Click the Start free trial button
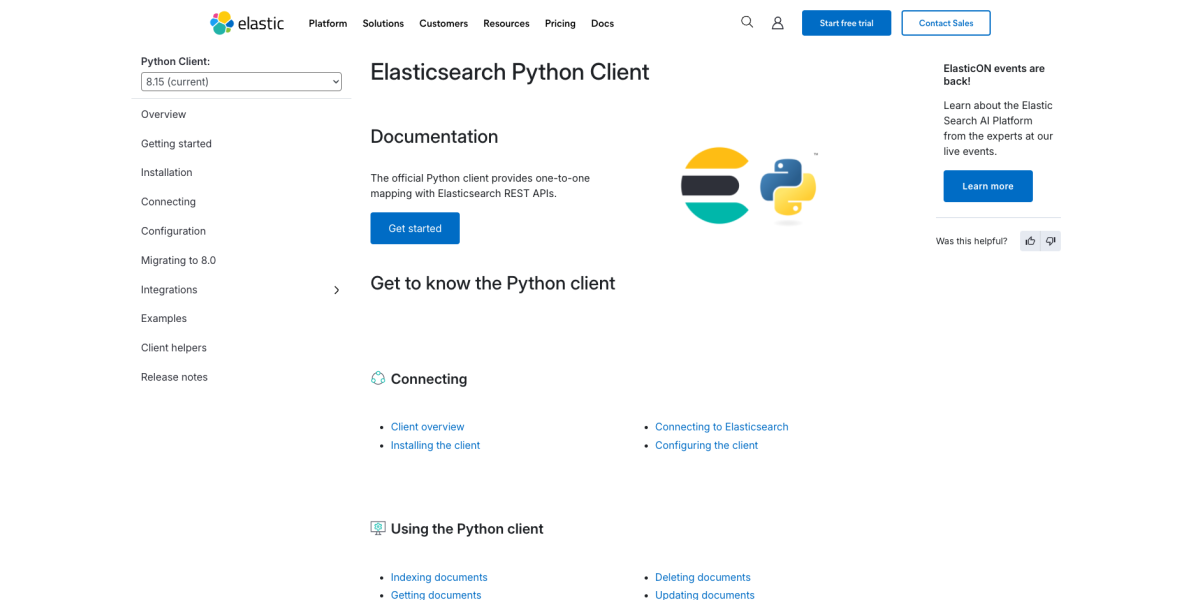The height and width of the screenshot is (600, 1200). [846, 21]
